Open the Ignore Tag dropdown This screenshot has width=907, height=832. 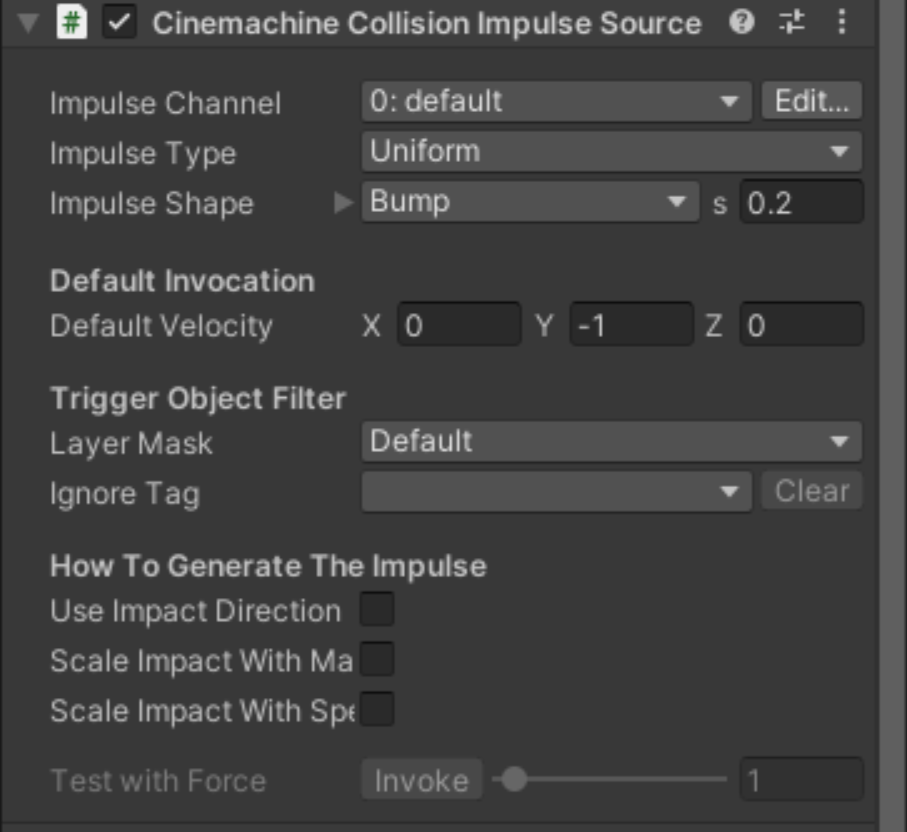pos(556,492)
